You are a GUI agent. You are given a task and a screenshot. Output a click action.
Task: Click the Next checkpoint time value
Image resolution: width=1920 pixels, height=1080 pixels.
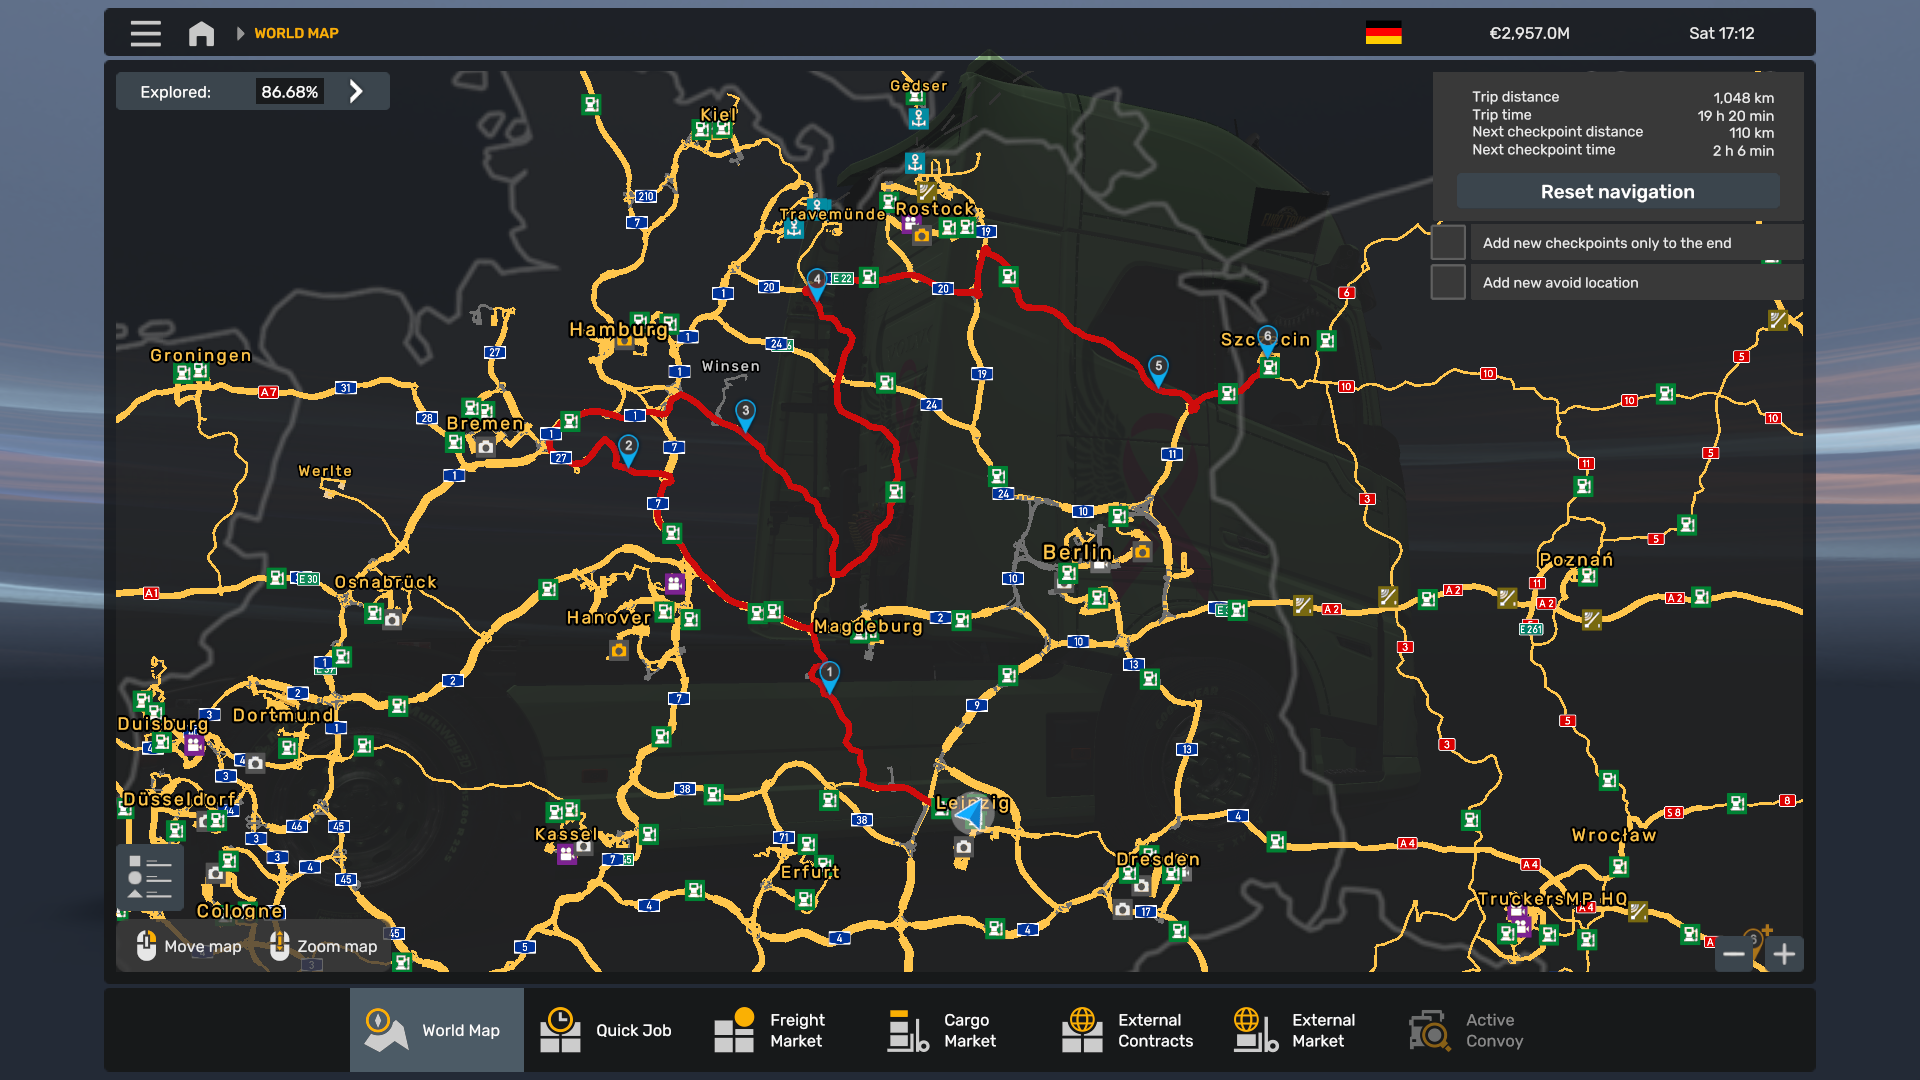pos(1743,150)
